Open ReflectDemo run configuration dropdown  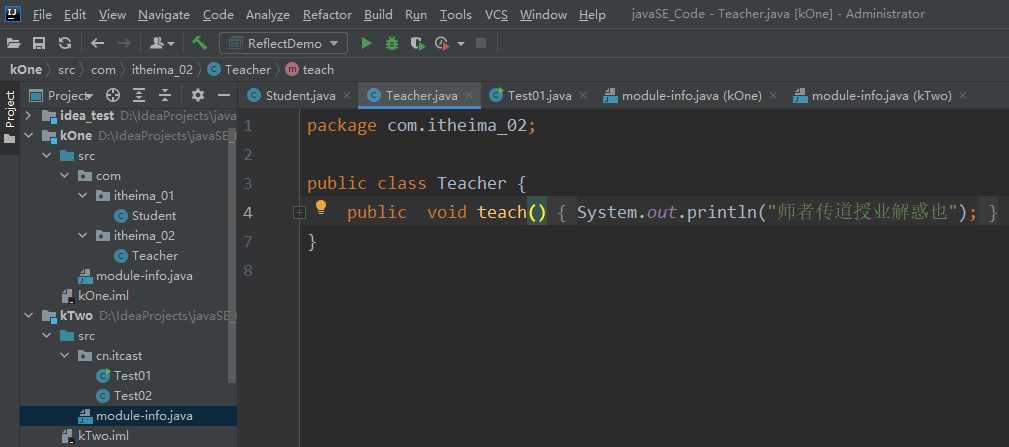pos(283,44)
